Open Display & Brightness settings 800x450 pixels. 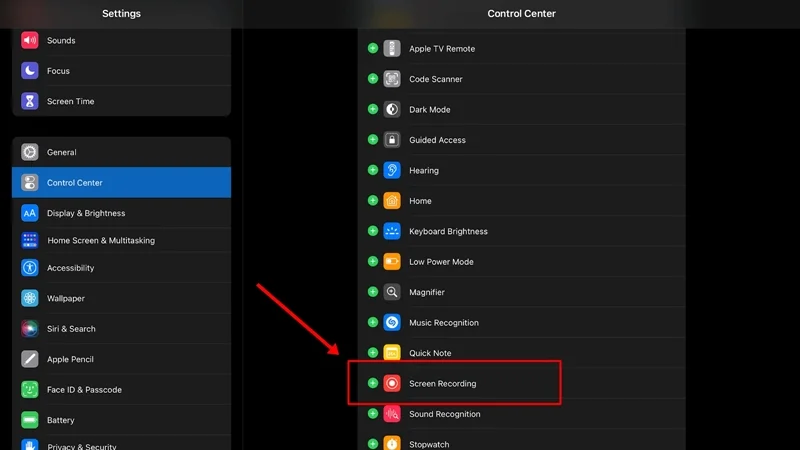click(x=121, y=213)
